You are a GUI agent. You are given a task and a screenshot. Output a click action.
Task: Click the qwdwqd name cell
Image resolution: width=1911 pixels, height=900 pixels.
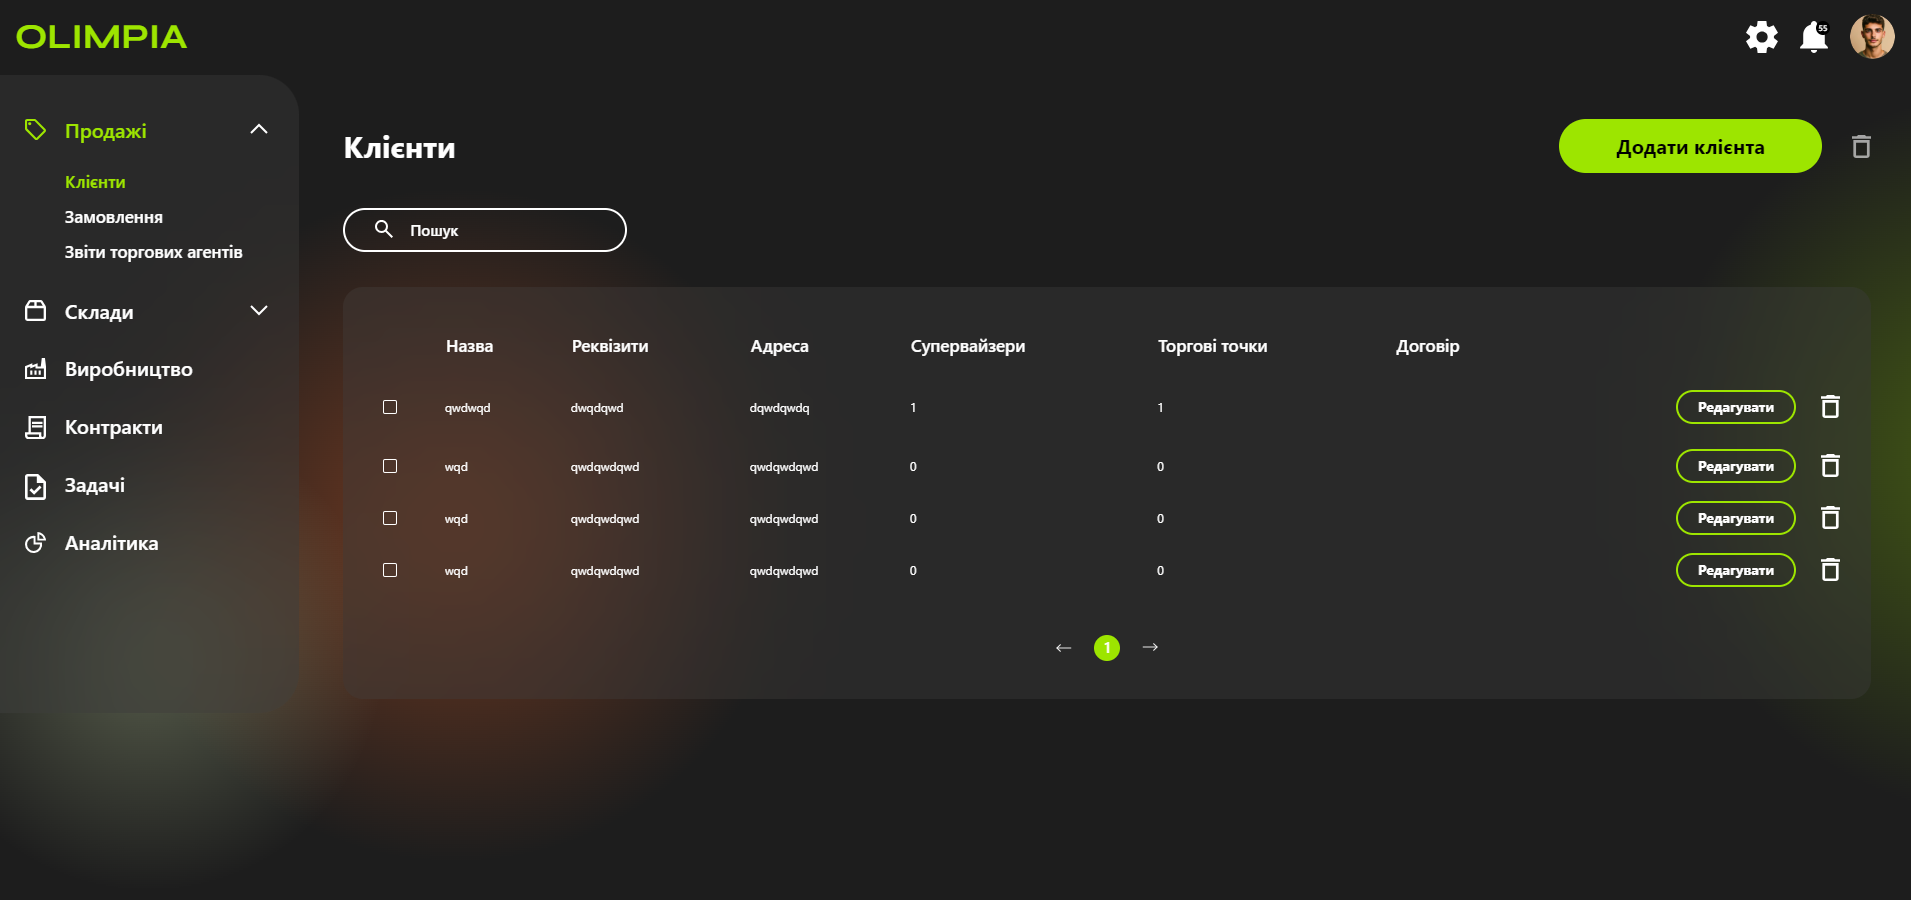click(x=468, y=408)
